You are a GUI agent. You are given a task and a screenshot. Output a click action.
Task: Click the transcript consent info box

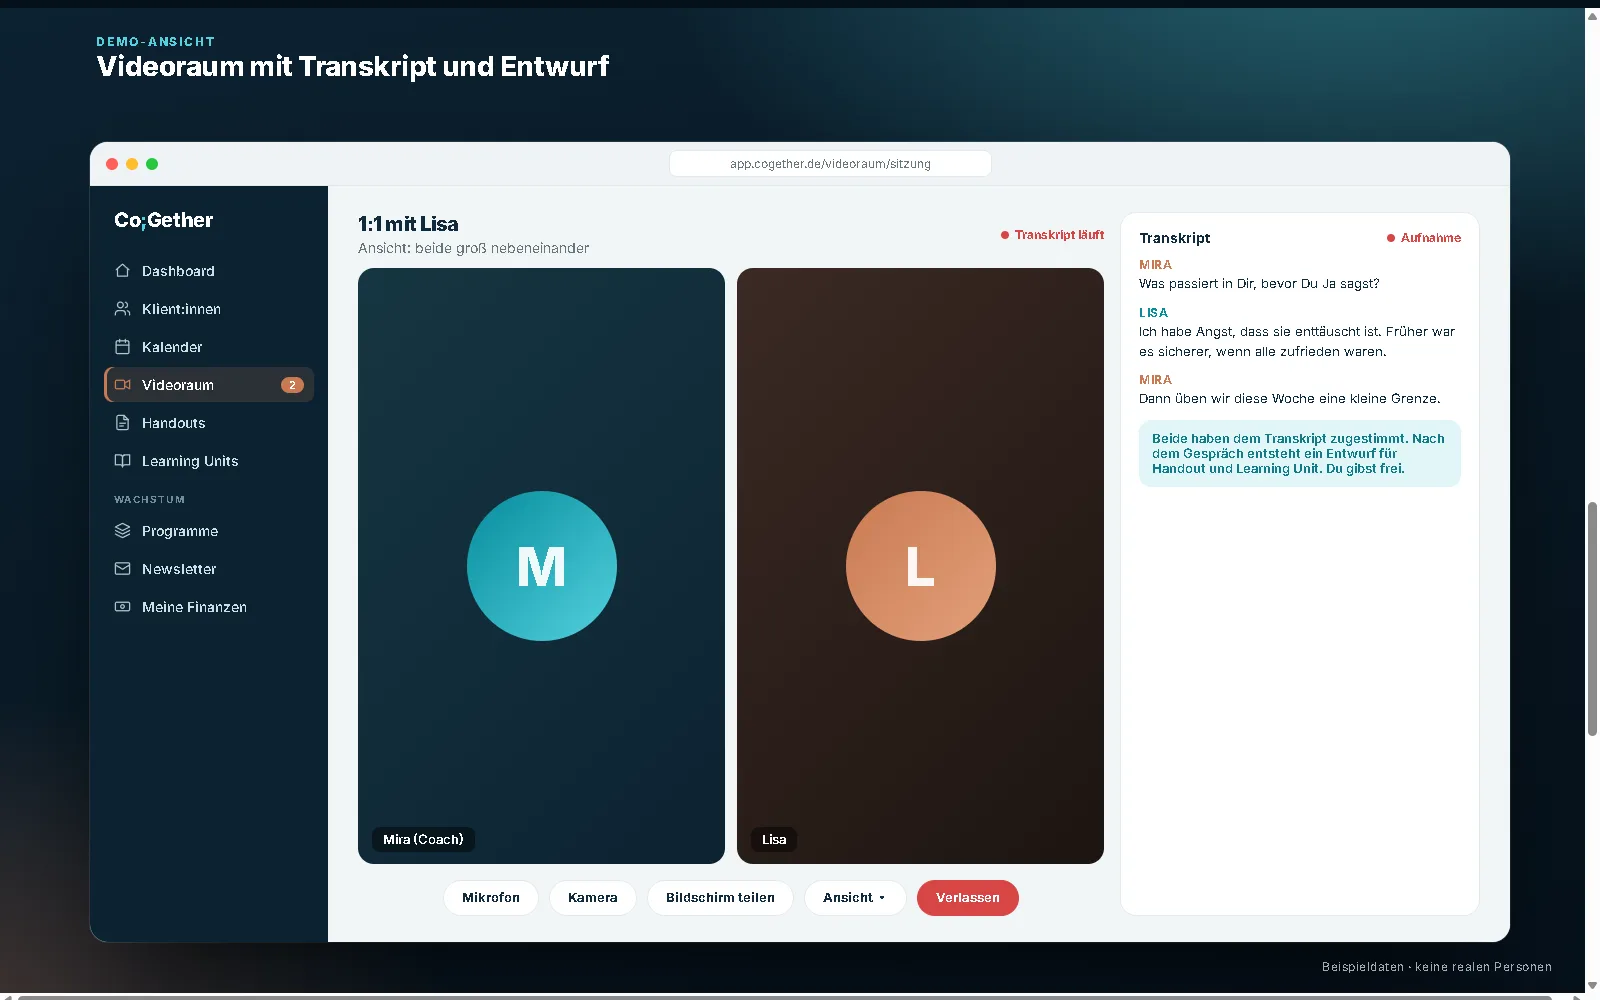(1300, 454)
